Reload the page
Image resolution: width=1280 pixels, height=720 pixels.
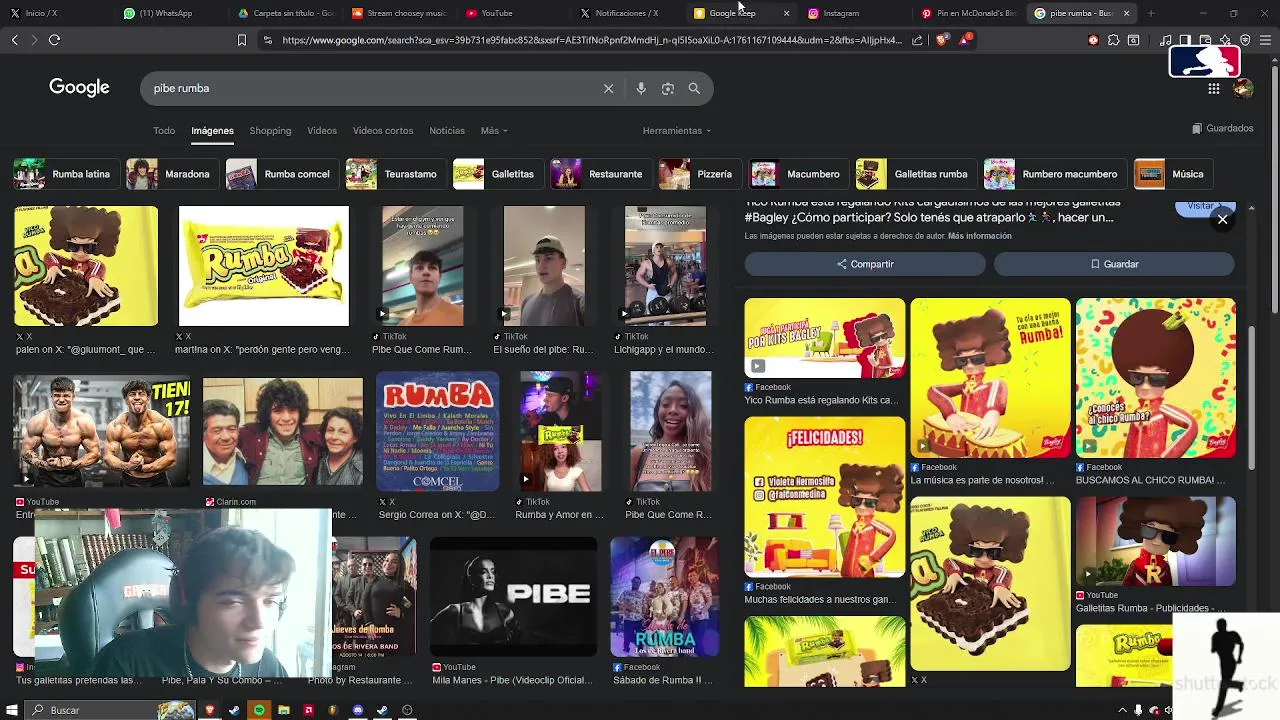point(54,40)
